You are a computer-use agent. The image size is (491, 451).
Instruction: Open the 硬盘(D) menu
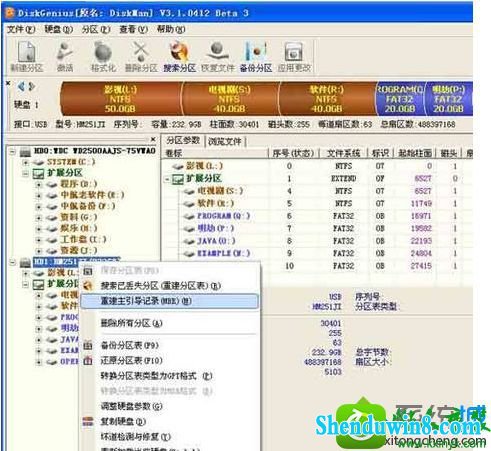tap(59, 30)
